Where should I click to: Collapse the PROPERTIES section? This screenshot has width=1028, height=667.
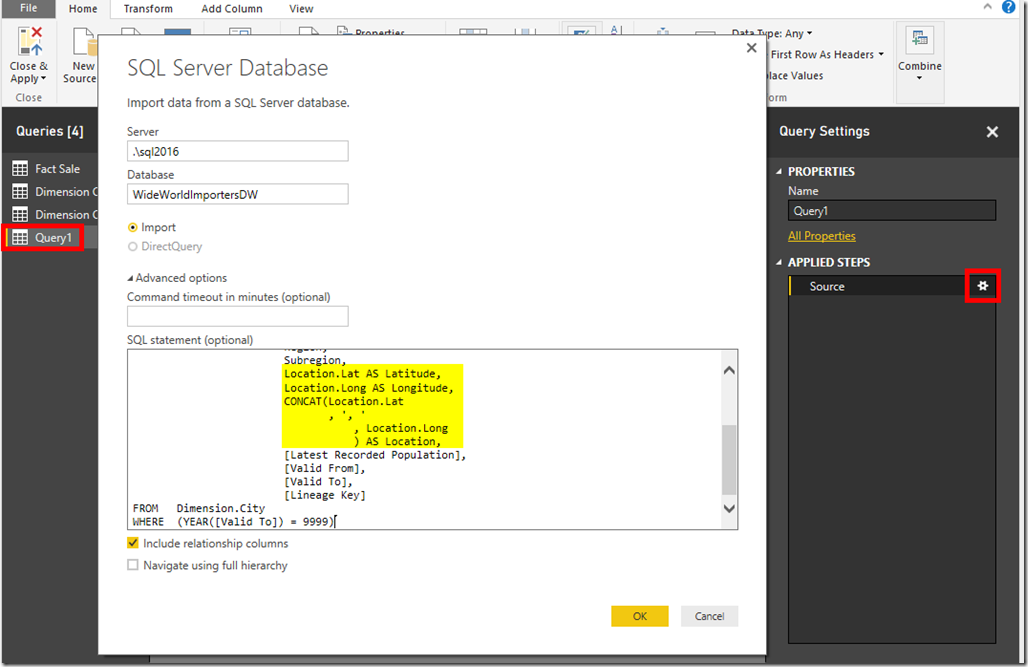point(780,172)
